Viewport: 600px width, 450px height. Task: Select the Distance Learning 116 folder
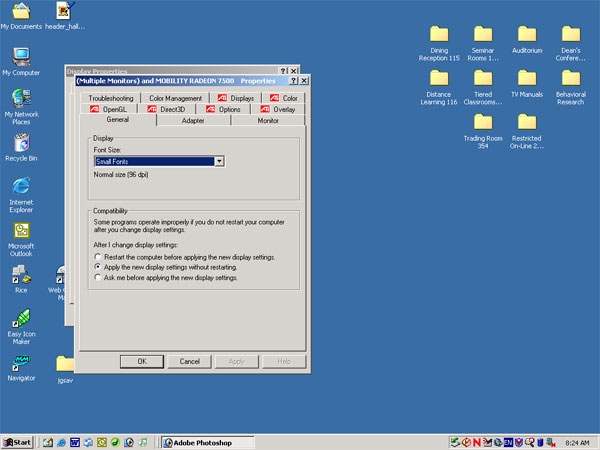click(x=439, y=87)
